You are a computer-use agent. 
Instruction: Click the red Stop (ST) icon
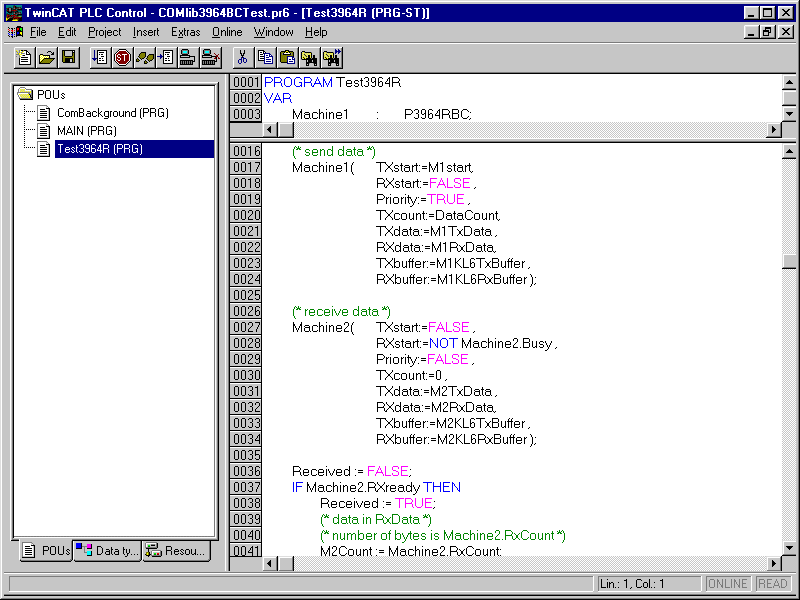[x=122, y=57]
